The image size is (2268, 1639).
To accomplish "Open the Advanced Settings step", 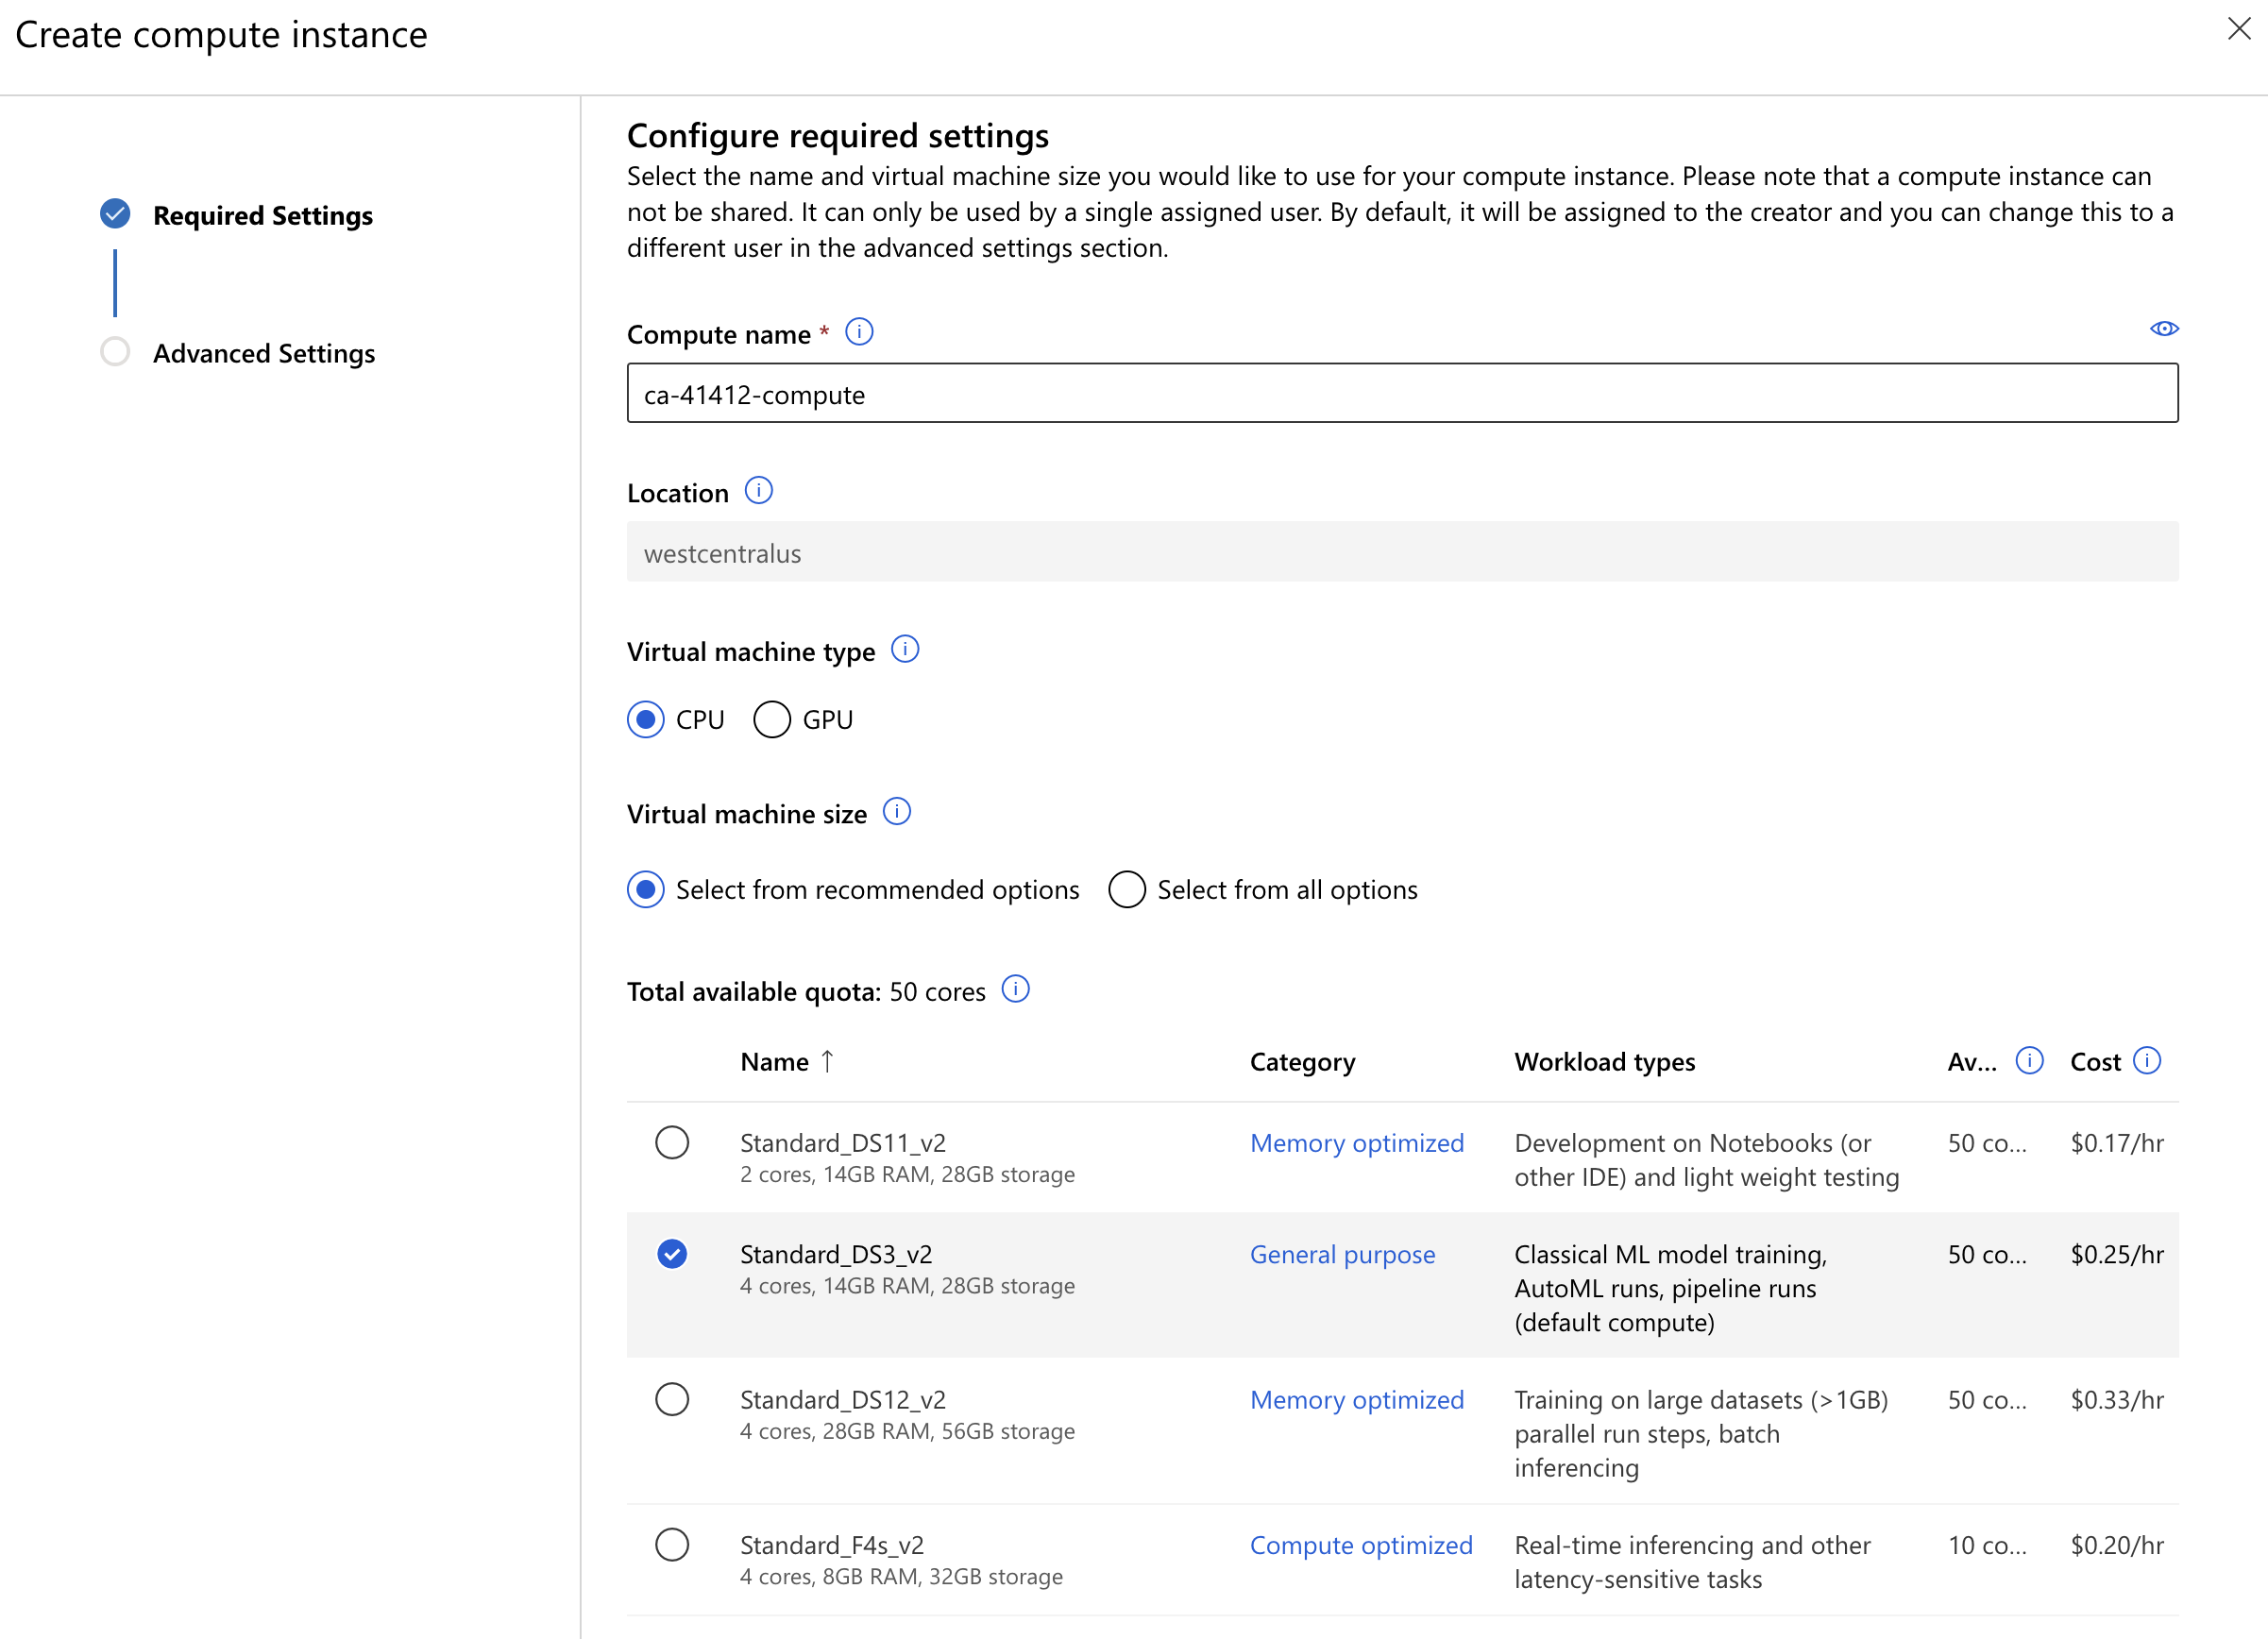I will point(264,353).
